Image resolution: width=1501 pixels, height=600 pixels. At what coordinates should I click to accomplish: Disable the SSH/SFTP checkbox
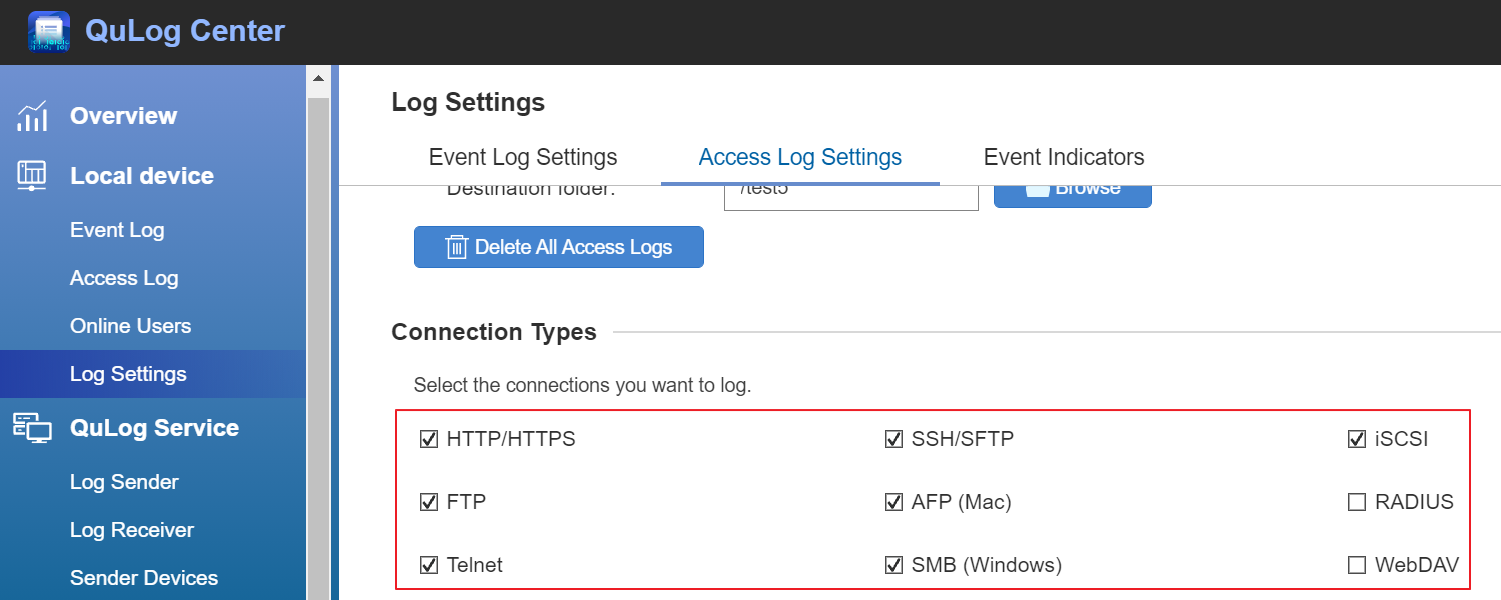894,439
